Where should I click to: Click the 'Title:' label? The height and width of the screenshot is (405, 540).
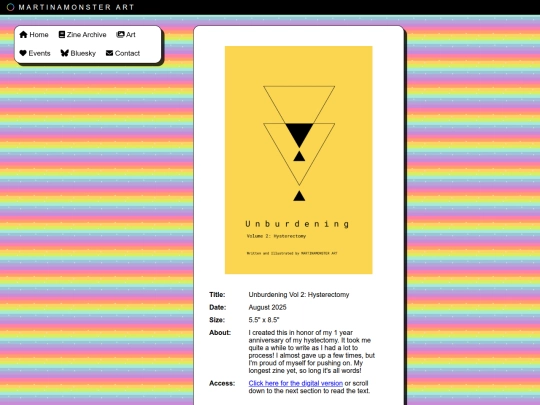point(217,294)
